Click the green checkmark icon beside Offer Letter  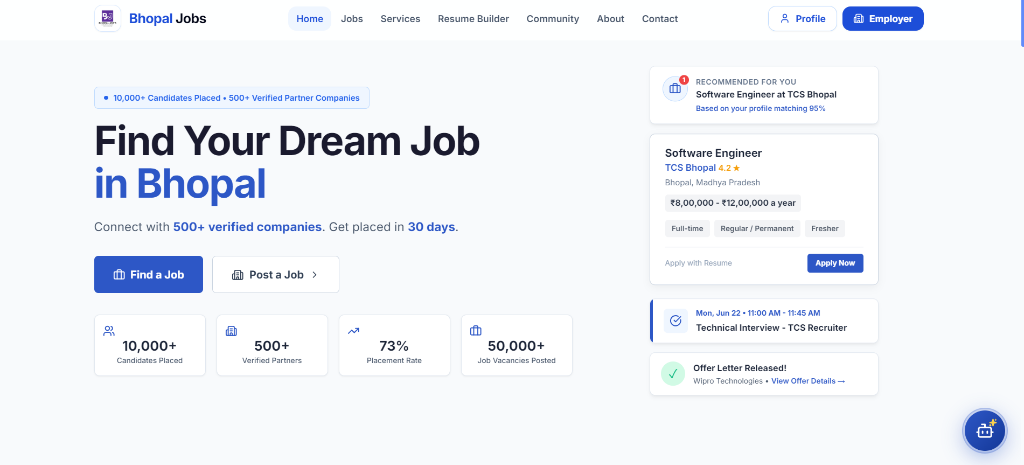pyautogui.click(x=673, y=374)
